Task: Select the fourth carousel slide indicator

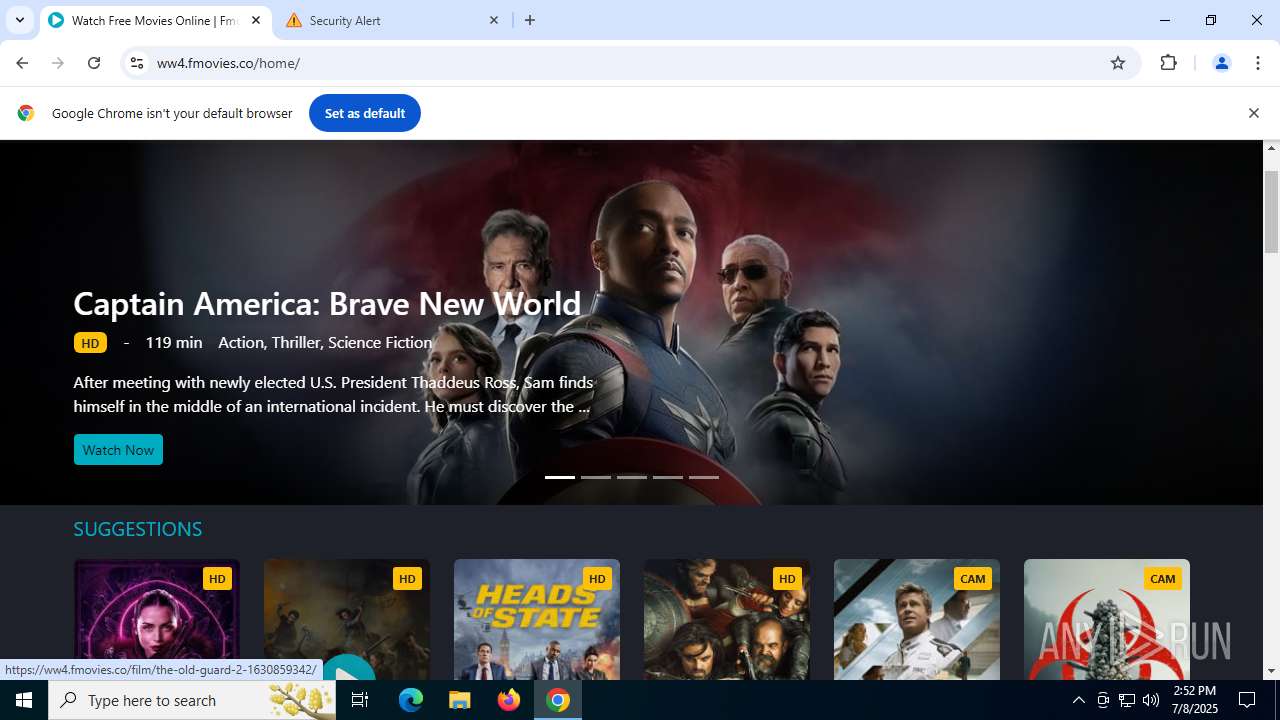Action: click(x=668, y=477)
